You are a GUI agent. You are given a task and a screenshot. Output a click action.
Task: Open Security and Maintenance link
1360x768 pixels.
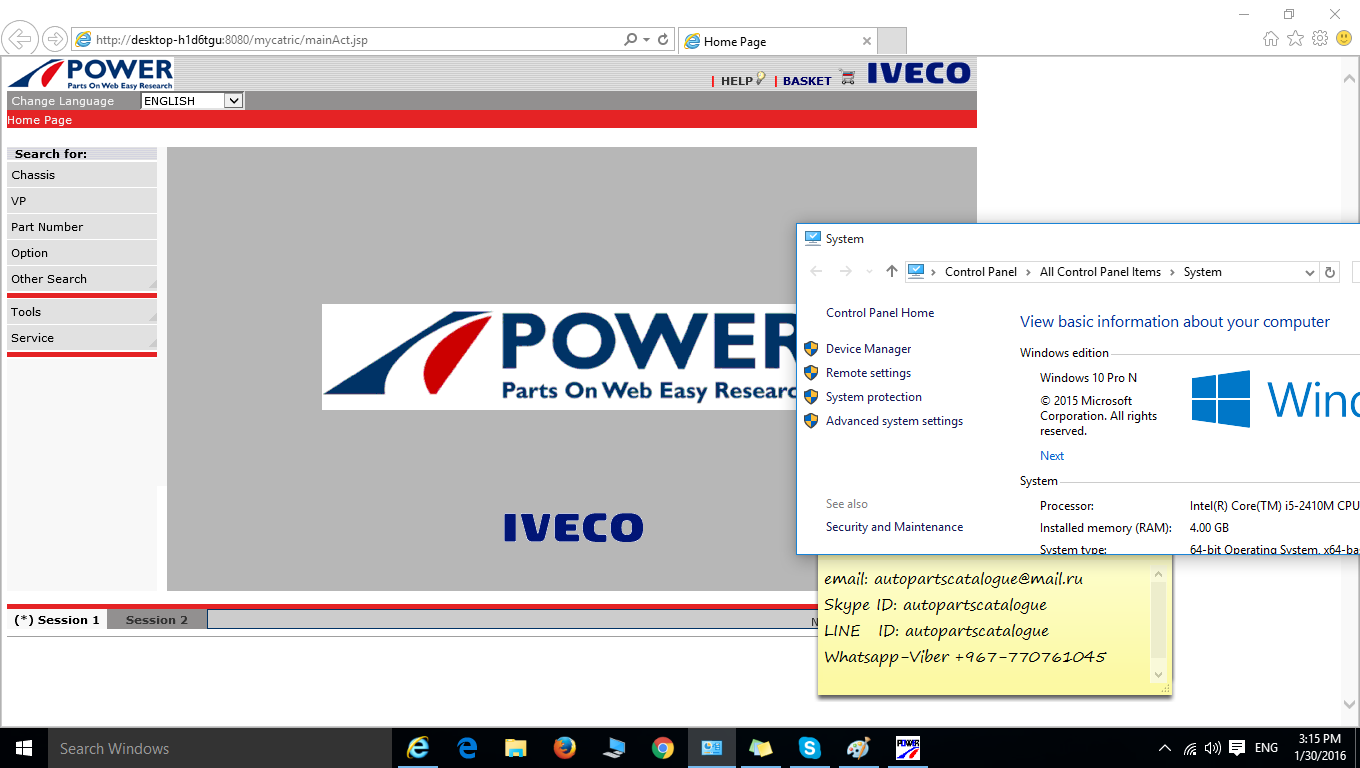894,527
